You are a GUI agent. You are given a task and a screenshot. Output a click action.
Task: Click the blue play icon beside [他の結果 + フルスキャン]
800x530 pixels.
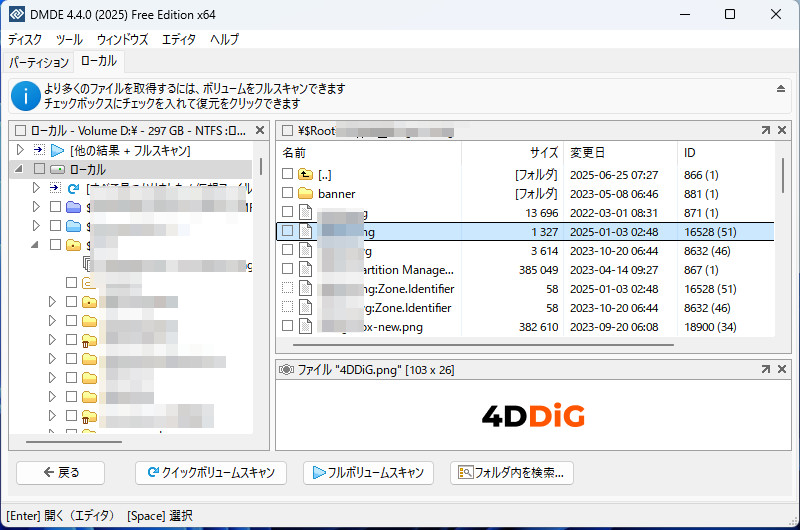click(58, 150)
